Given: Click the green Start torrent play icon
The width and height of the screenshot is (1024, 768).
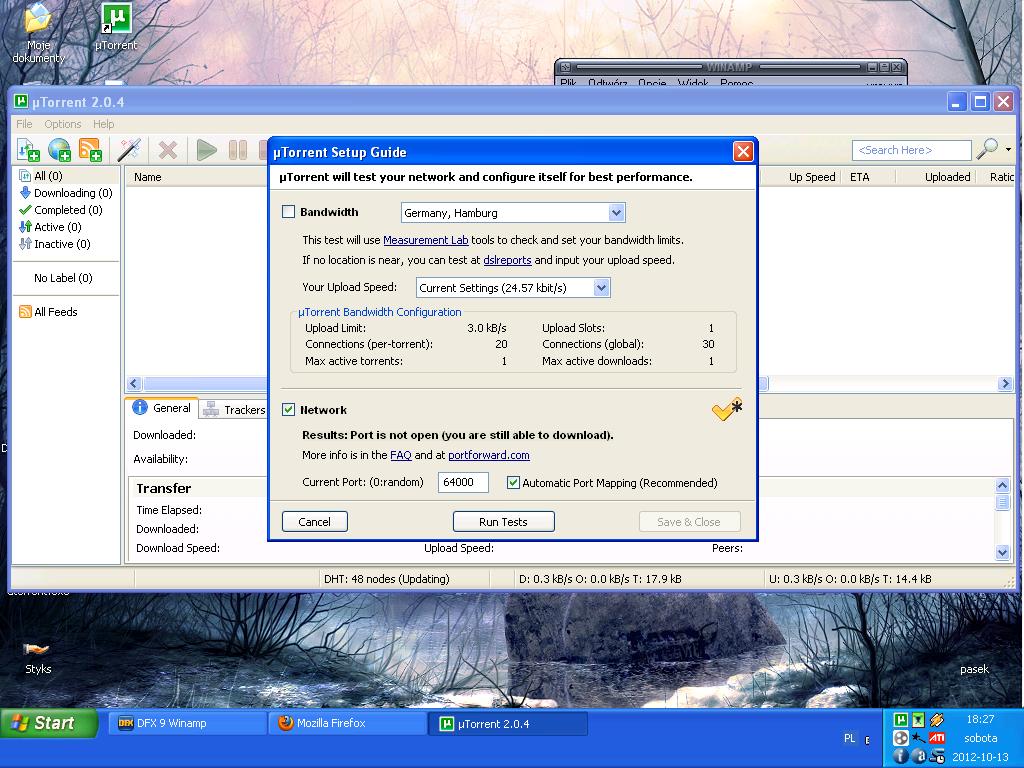Looking at the screenshot, I should coord(206,150).
